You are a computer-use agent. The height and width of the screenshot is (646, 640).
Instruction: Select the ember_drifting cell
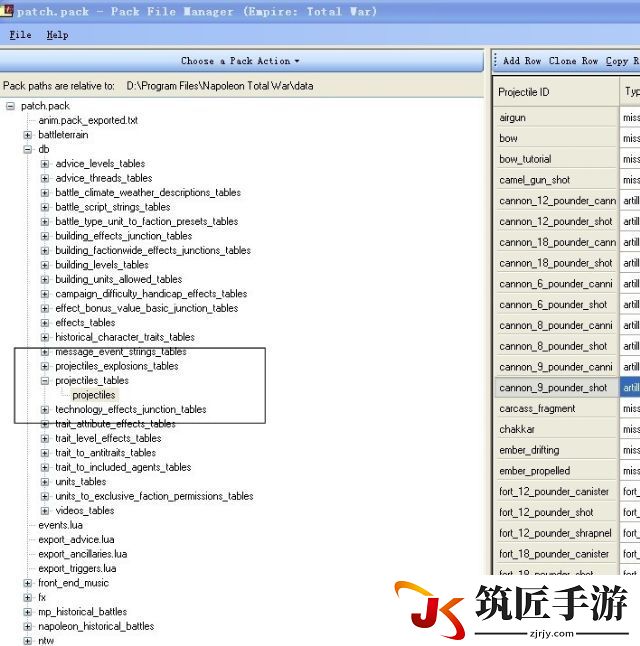(x=556, y=450)
